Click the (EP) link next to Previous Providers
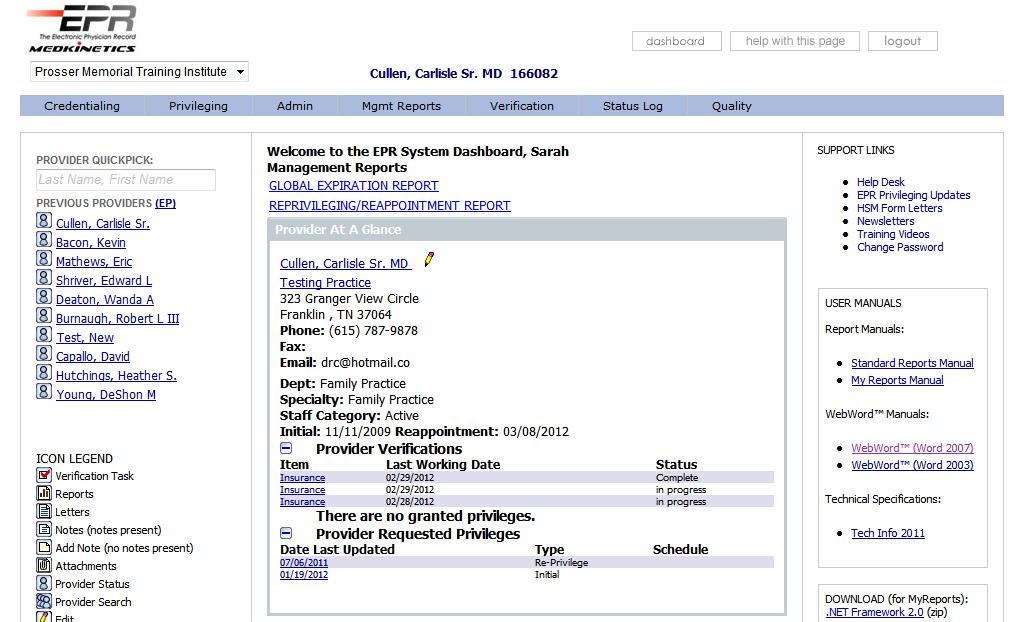 [x=165, y=203]
